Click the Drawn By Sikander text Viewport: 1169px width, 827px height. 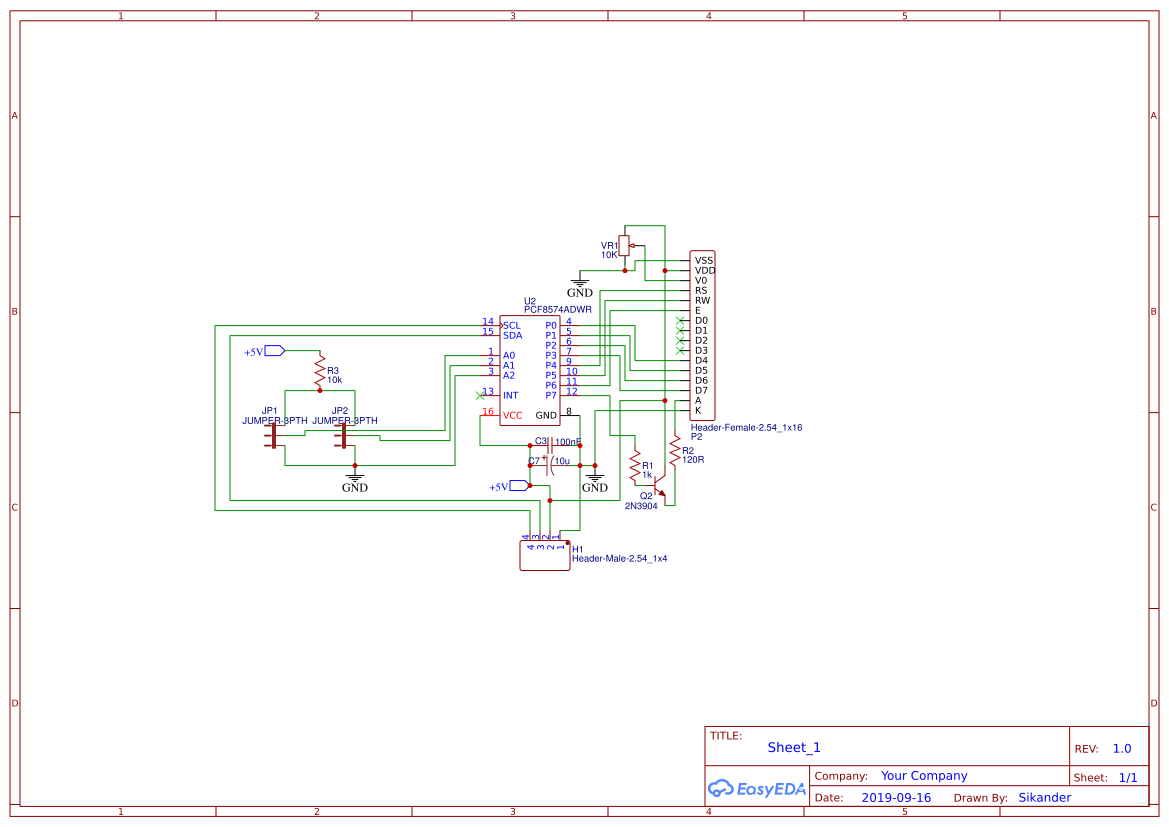click(1044, 797)
